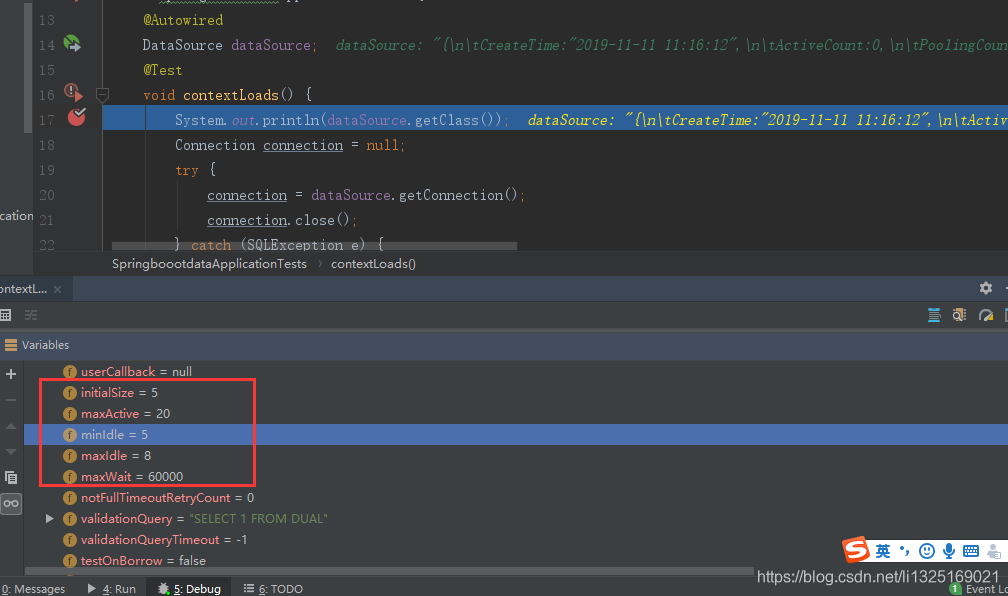Expand the validationQuery variable node

click(x=49, y=518)
